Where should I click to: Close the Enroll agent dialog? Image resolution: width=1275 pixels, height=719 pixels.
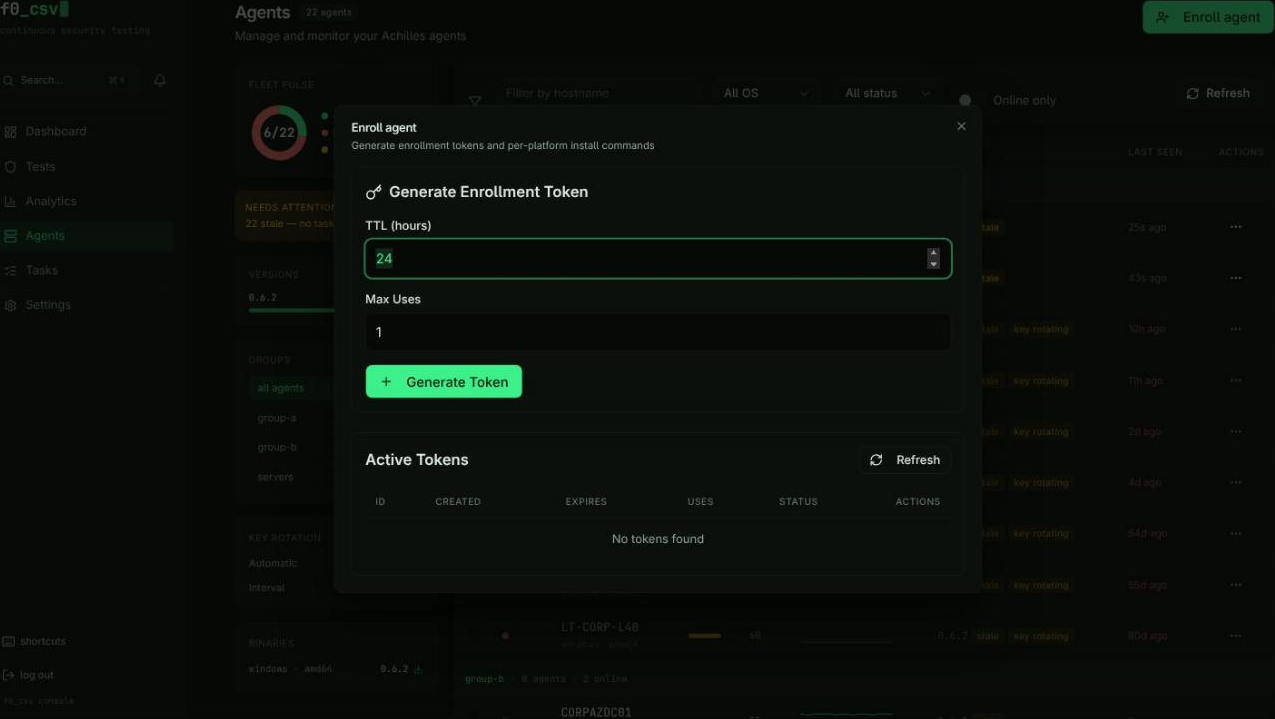(x=961, y=126)
